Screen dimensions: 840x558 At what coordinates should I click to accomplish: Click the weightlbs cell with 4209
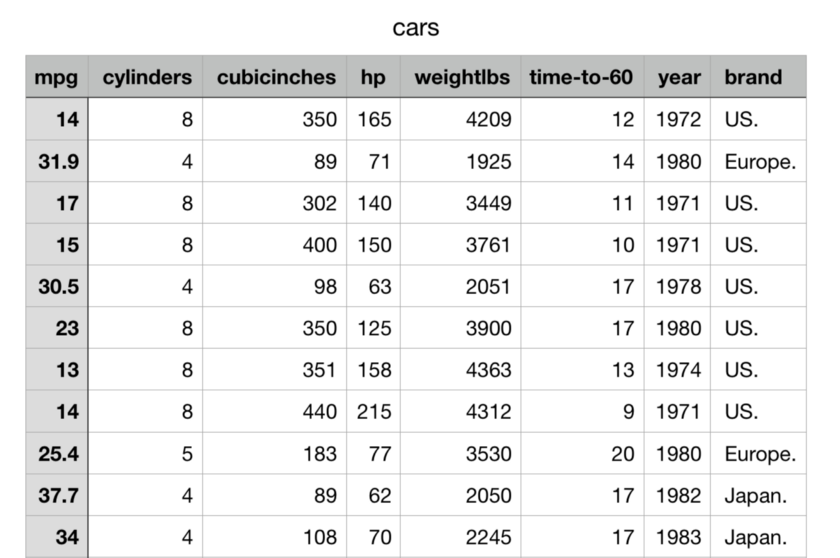pos(461,120)
